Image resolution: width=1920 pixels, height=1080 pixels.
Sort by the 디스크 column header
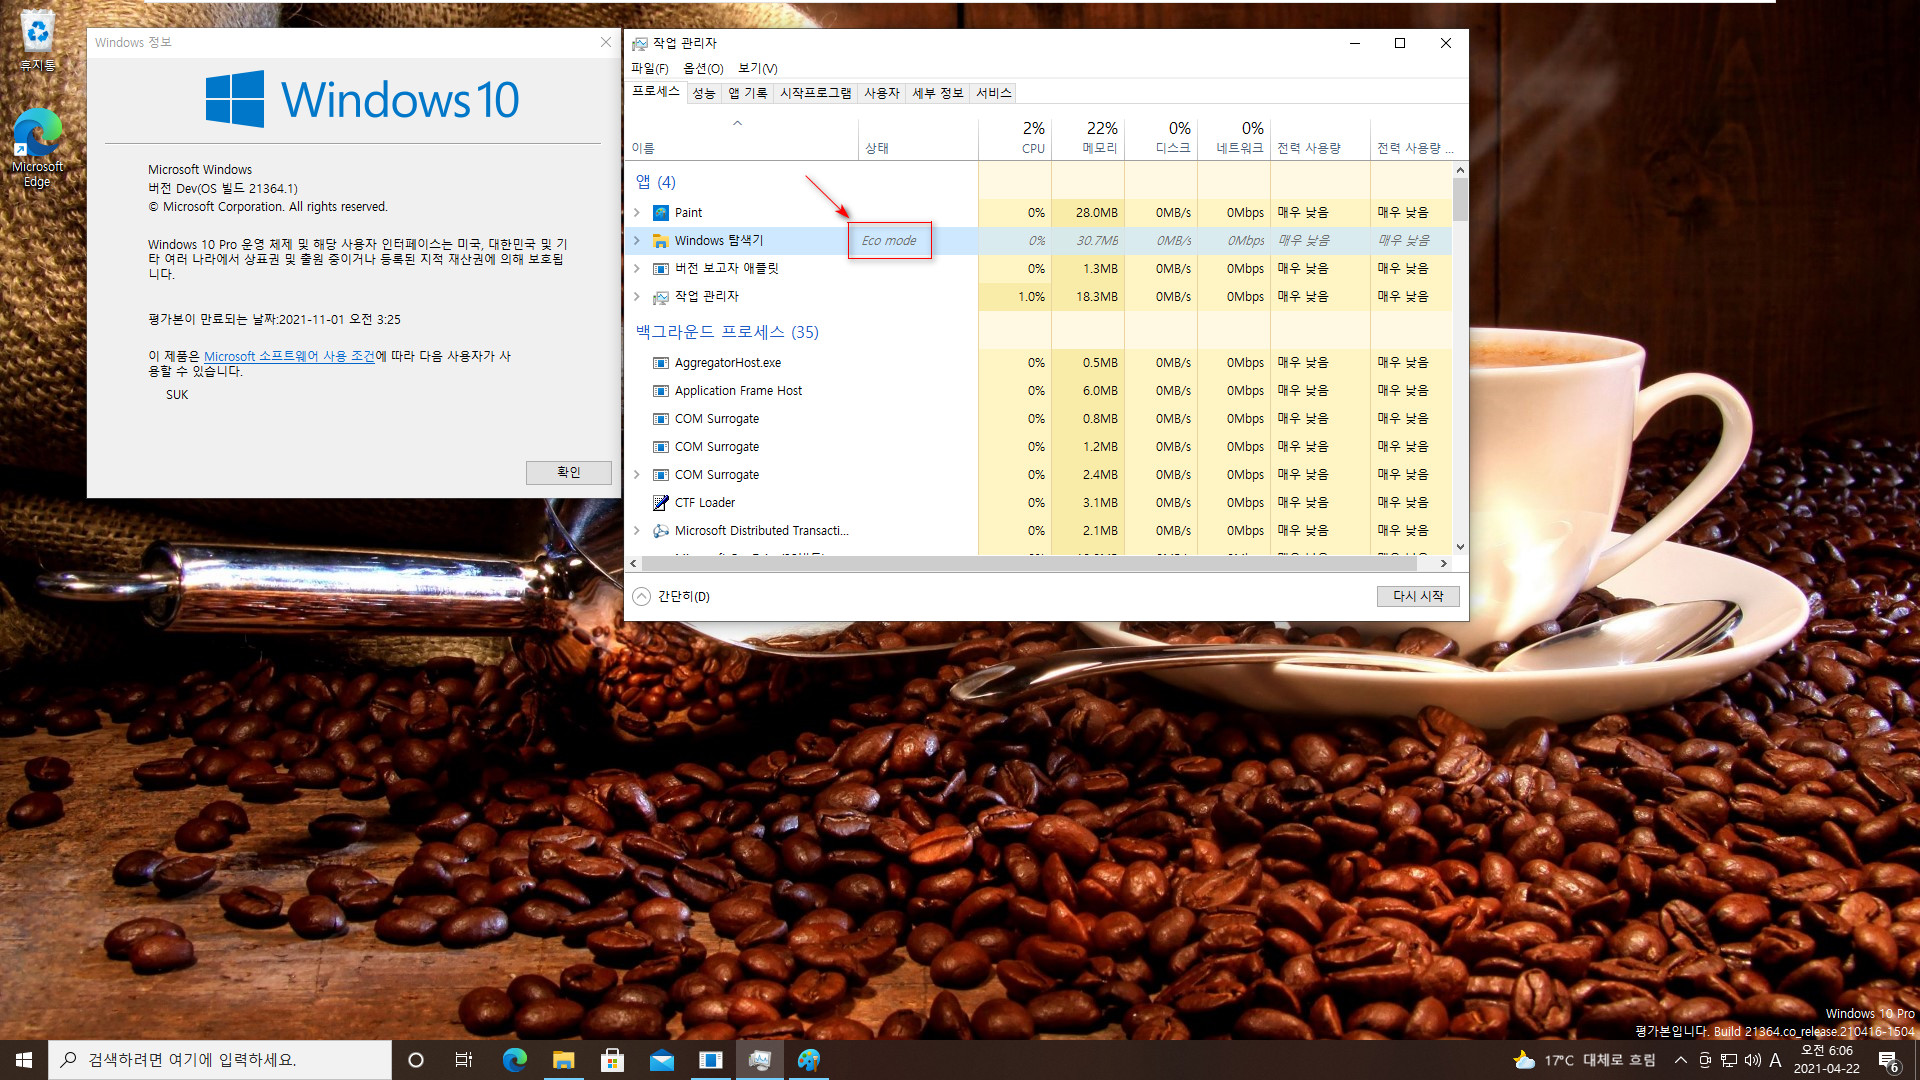click(1161, 137)
